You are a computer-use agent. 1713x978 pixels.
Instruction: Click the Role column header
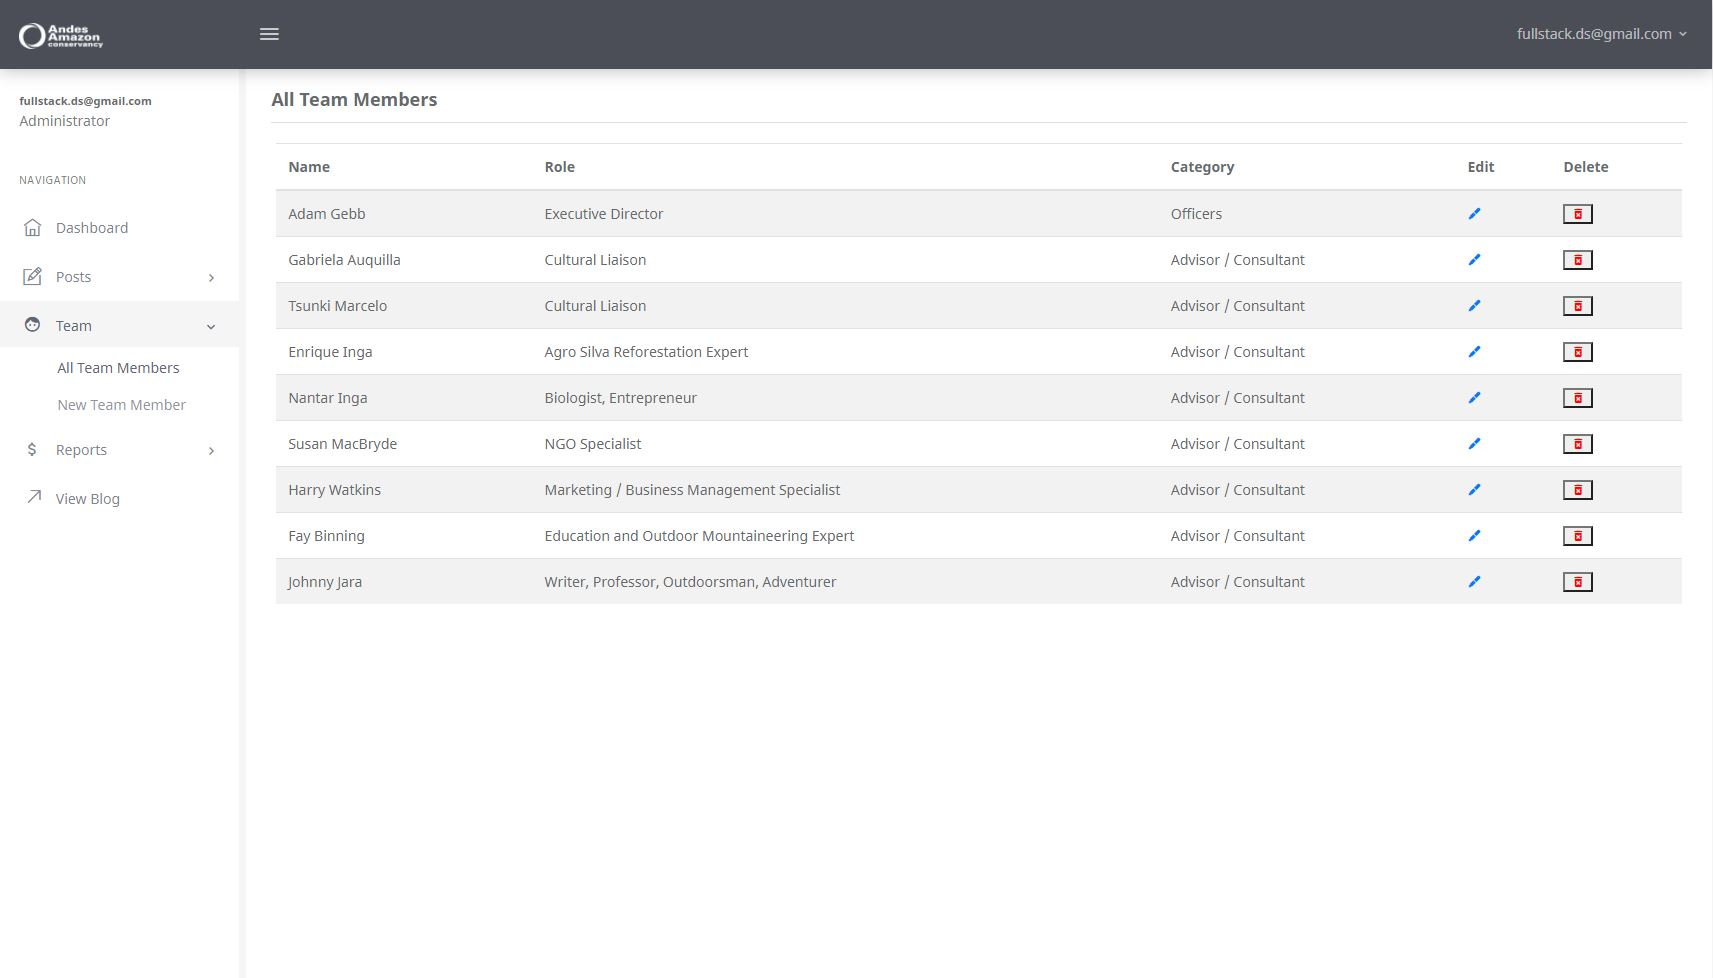coord(560,167)
